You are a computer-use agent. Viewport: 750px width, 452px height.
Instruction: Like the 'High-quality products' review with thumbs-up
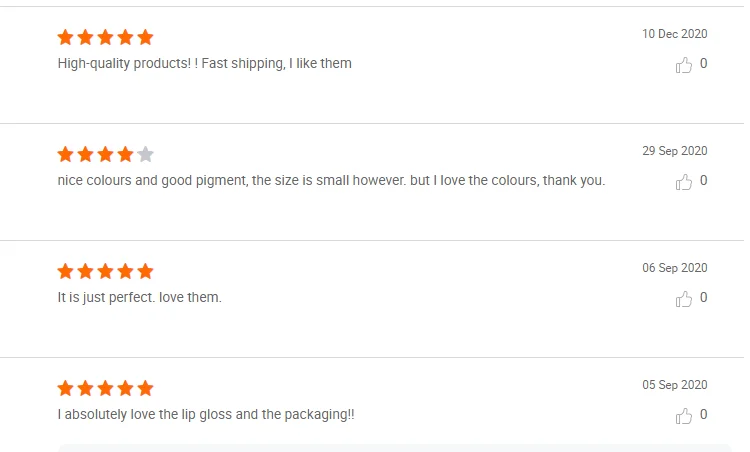coord(684,65)
